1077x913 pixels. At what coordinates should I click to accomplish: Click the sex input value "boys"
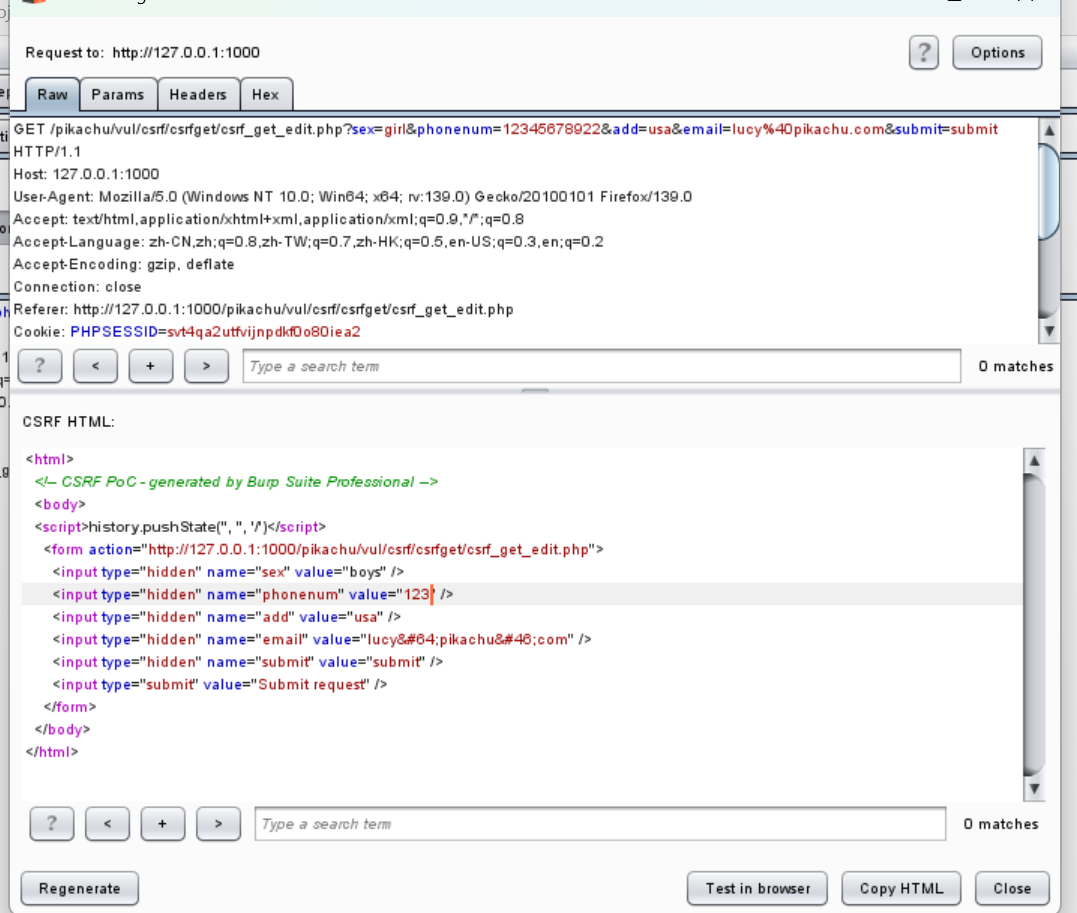(x=365, y=572)
